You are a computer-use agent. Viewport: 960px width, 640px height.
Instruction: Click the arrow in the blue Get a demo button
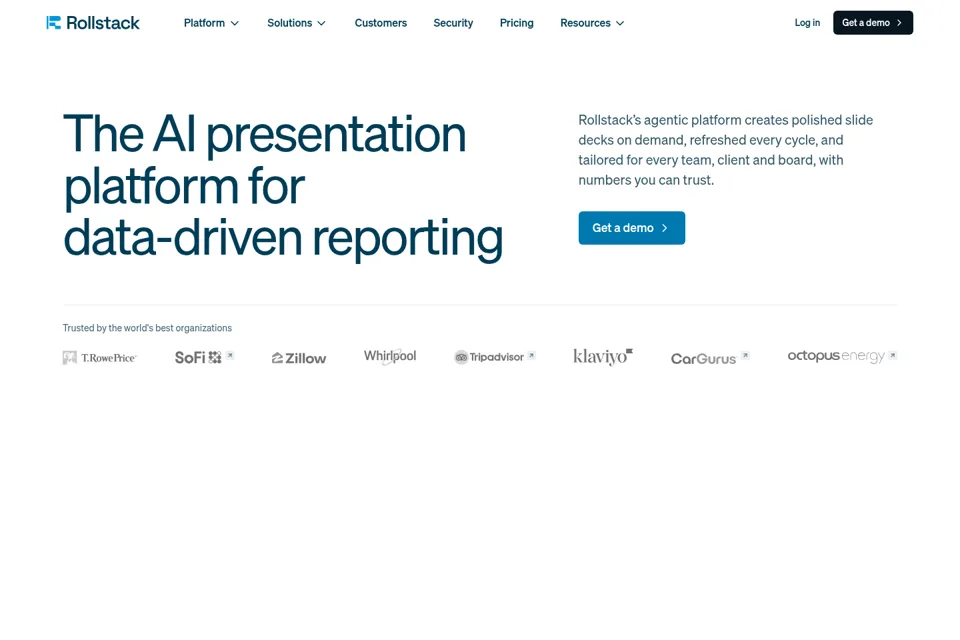pos(665,228)
